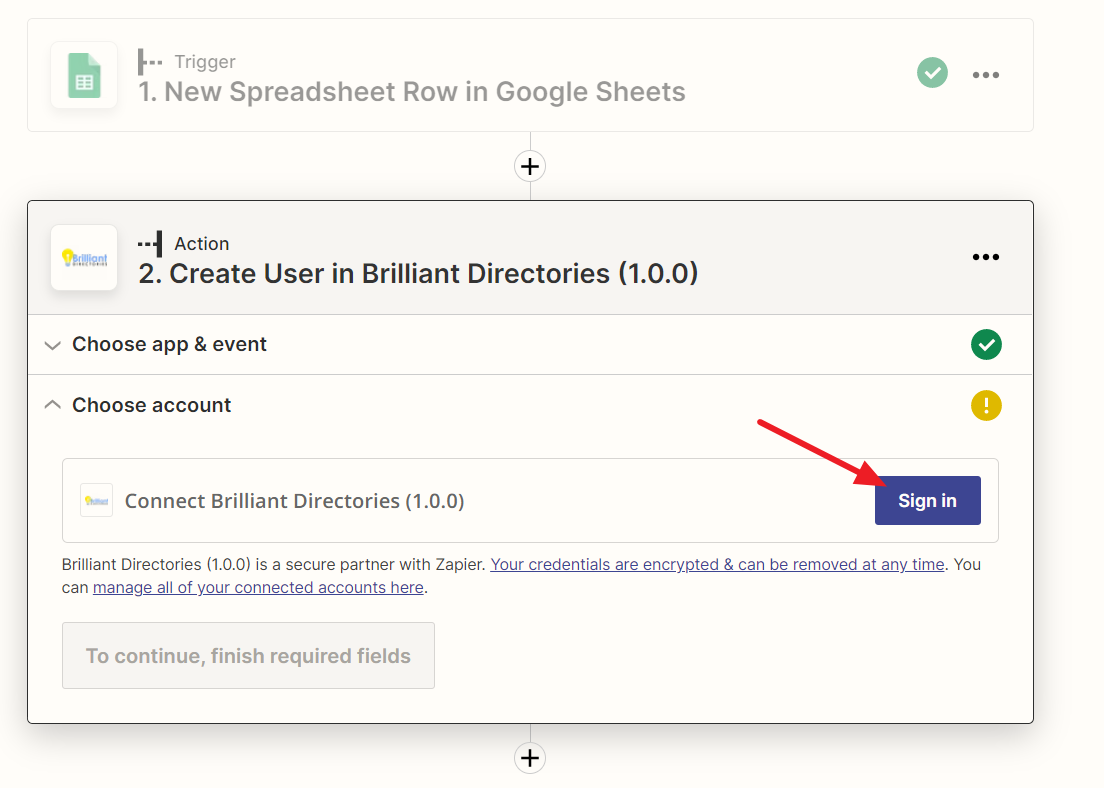Click the 'Choose account' heading

pos(151,405)
